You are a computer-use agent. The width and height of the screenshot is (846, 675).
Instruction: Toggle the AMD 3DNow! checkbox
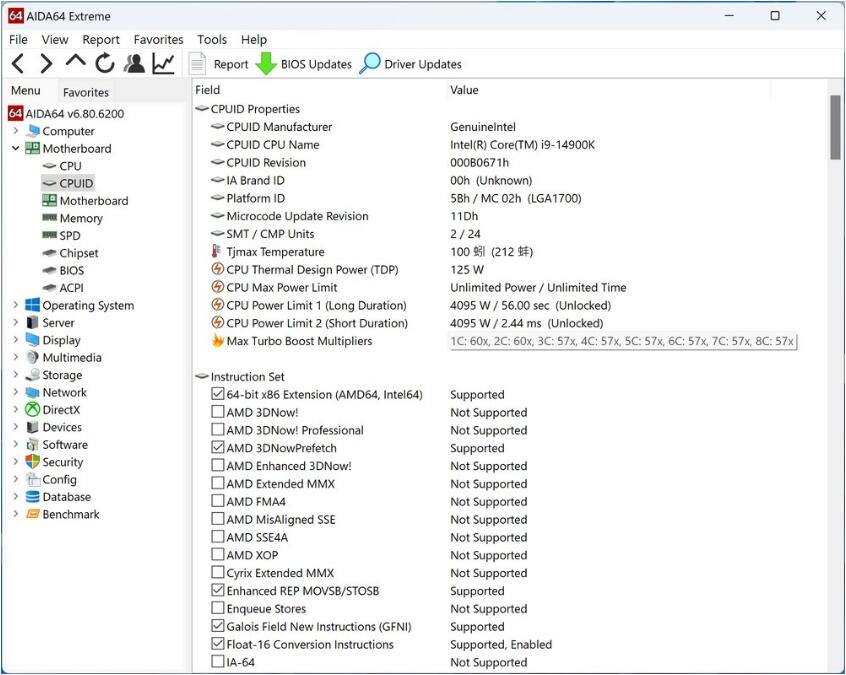point(217,412)
